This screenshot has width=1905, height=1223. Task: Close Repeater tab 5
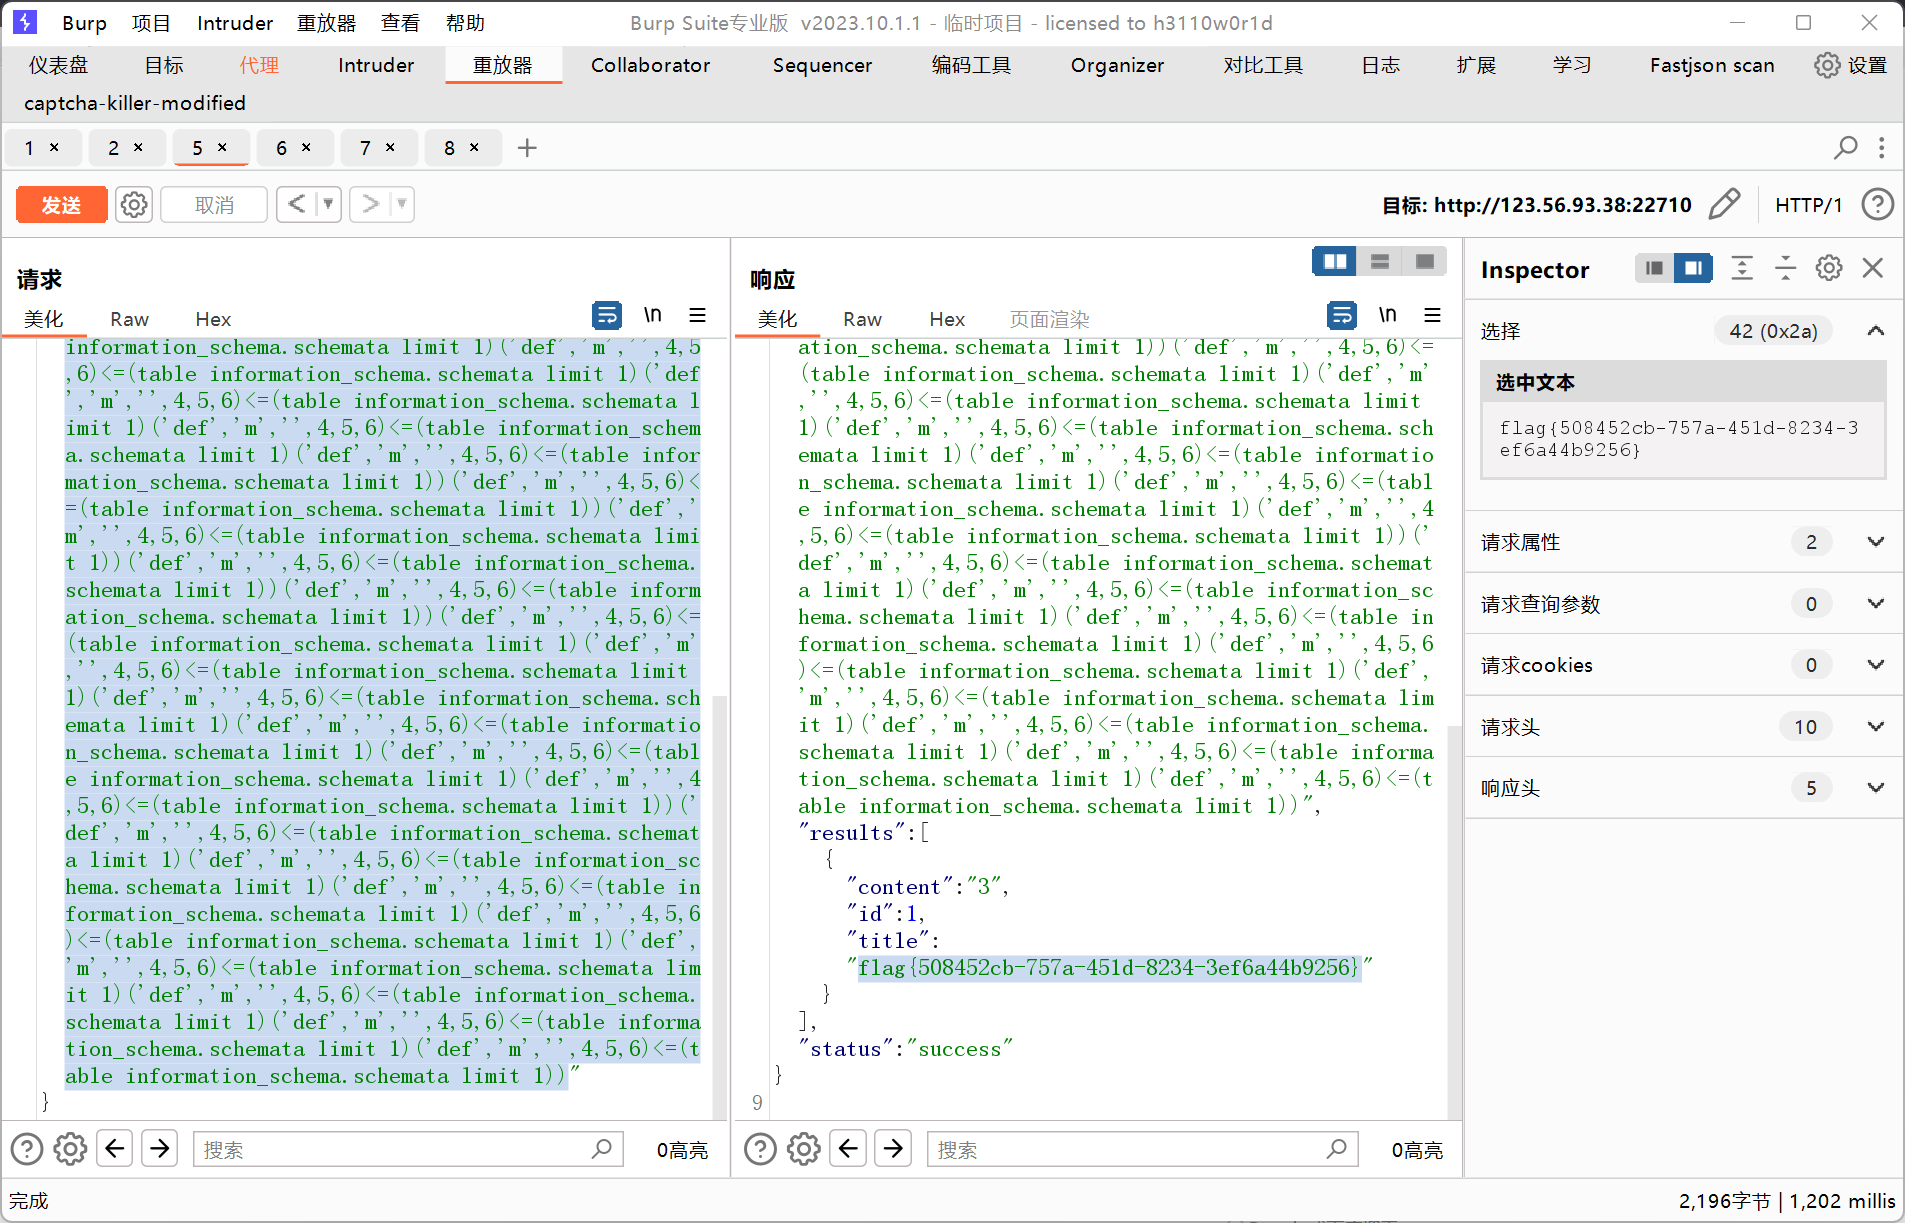[x=222, y=147]
